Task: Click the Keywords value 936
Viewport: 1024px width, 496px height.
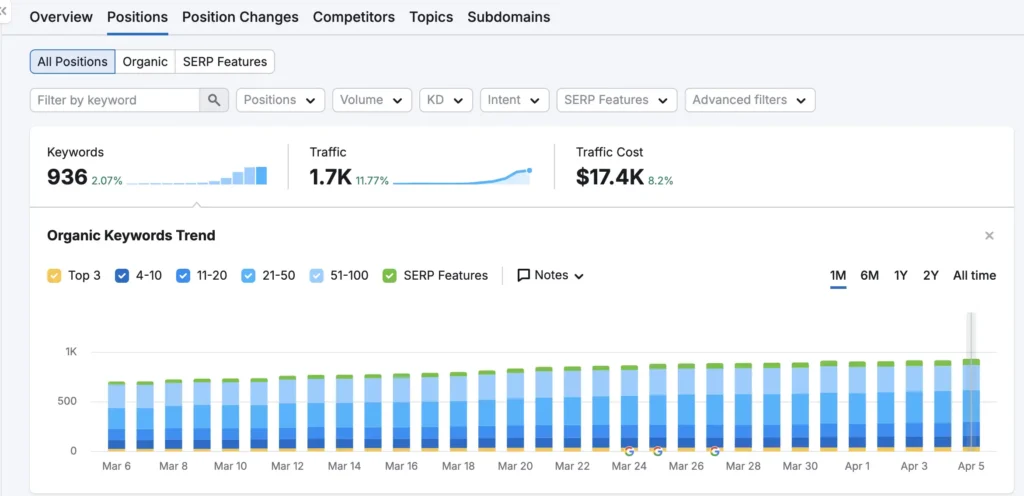Action: pos(67,177)
